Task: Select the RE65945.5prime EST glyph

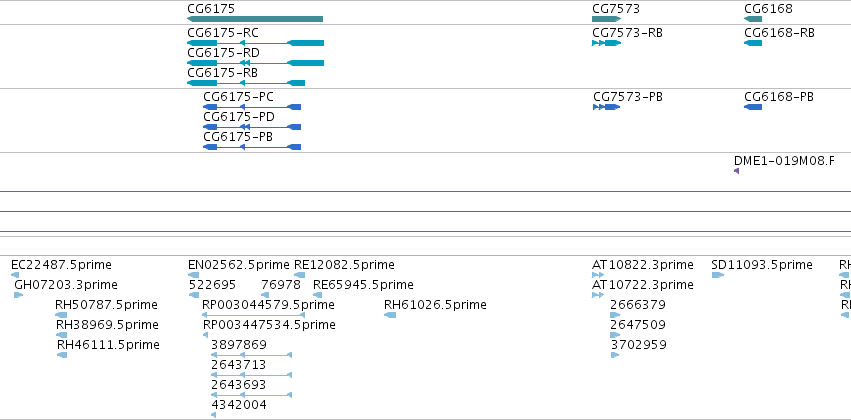Action: coord(317,295)
